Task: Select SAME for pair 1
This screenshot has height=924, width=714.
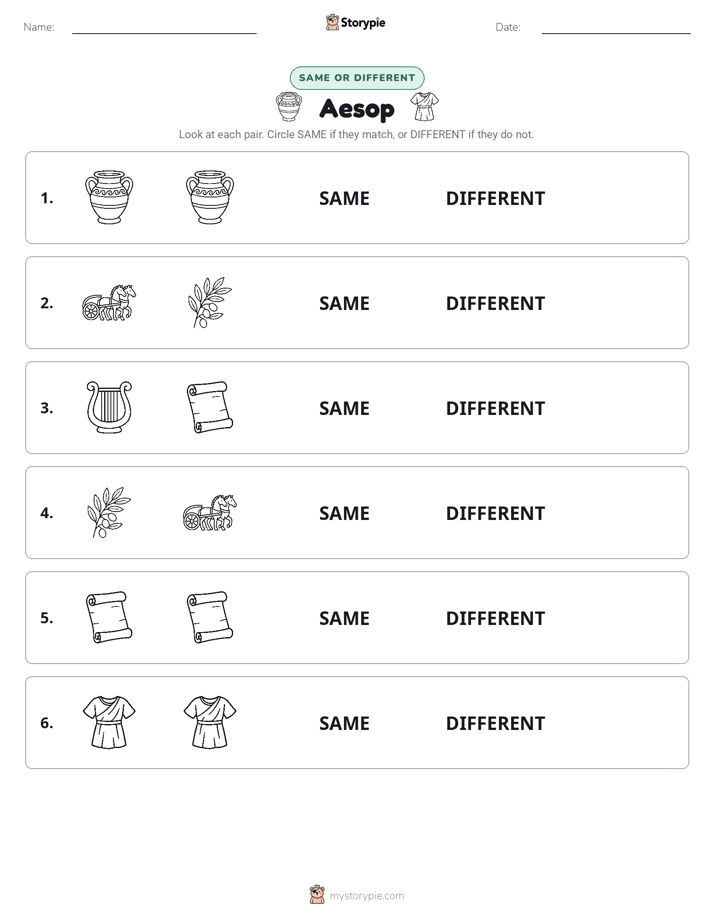Action: tap(344, 199)
